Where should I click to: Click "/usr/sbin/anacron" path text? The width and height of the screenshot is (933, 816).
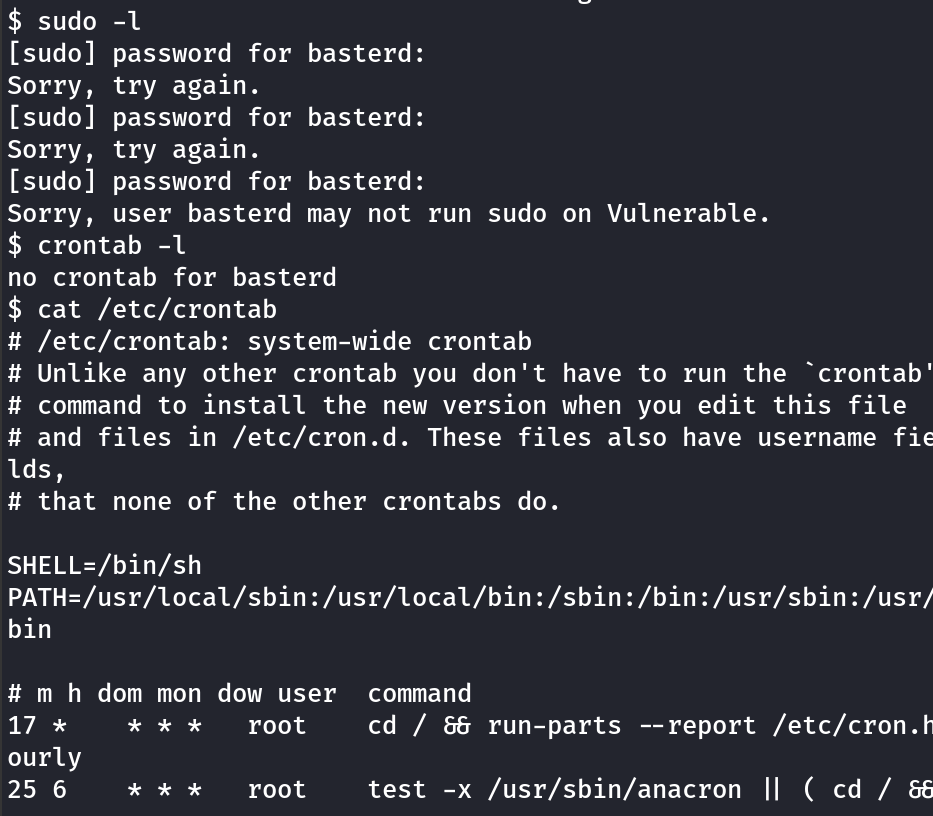pyautogui.click(x=614, y=789)
